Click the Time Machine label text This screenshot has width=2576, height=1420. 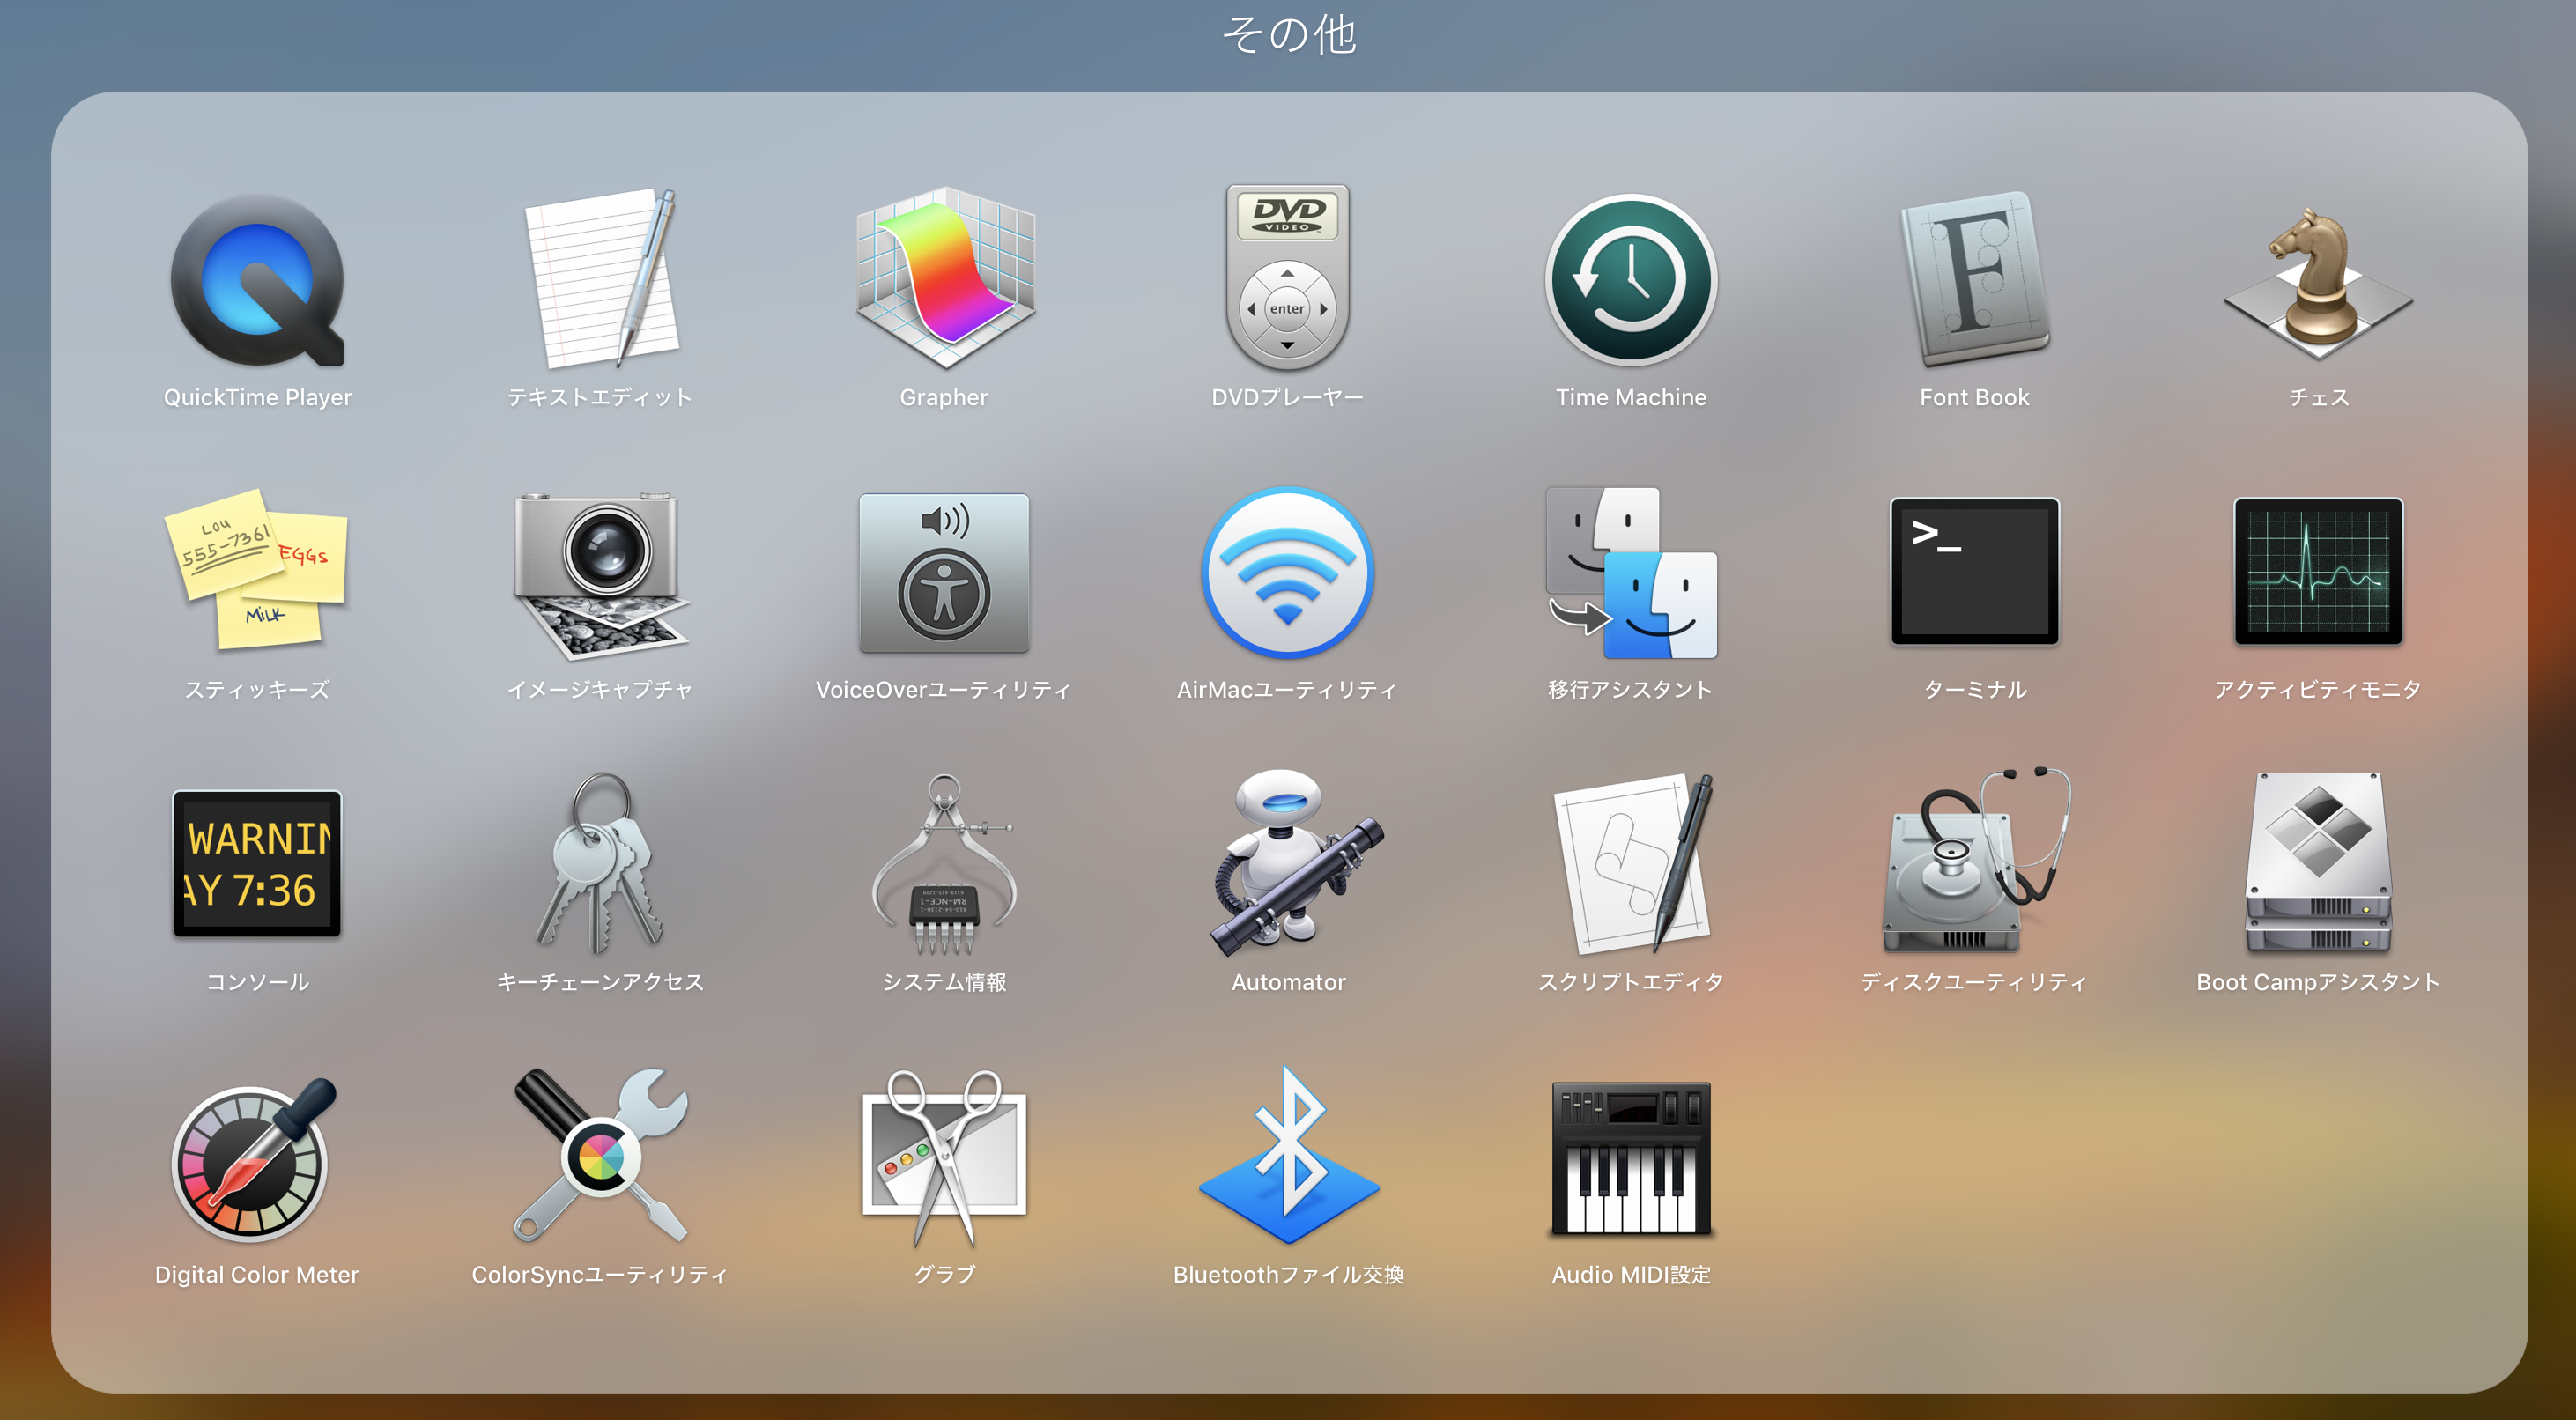tap(1631, 397)
